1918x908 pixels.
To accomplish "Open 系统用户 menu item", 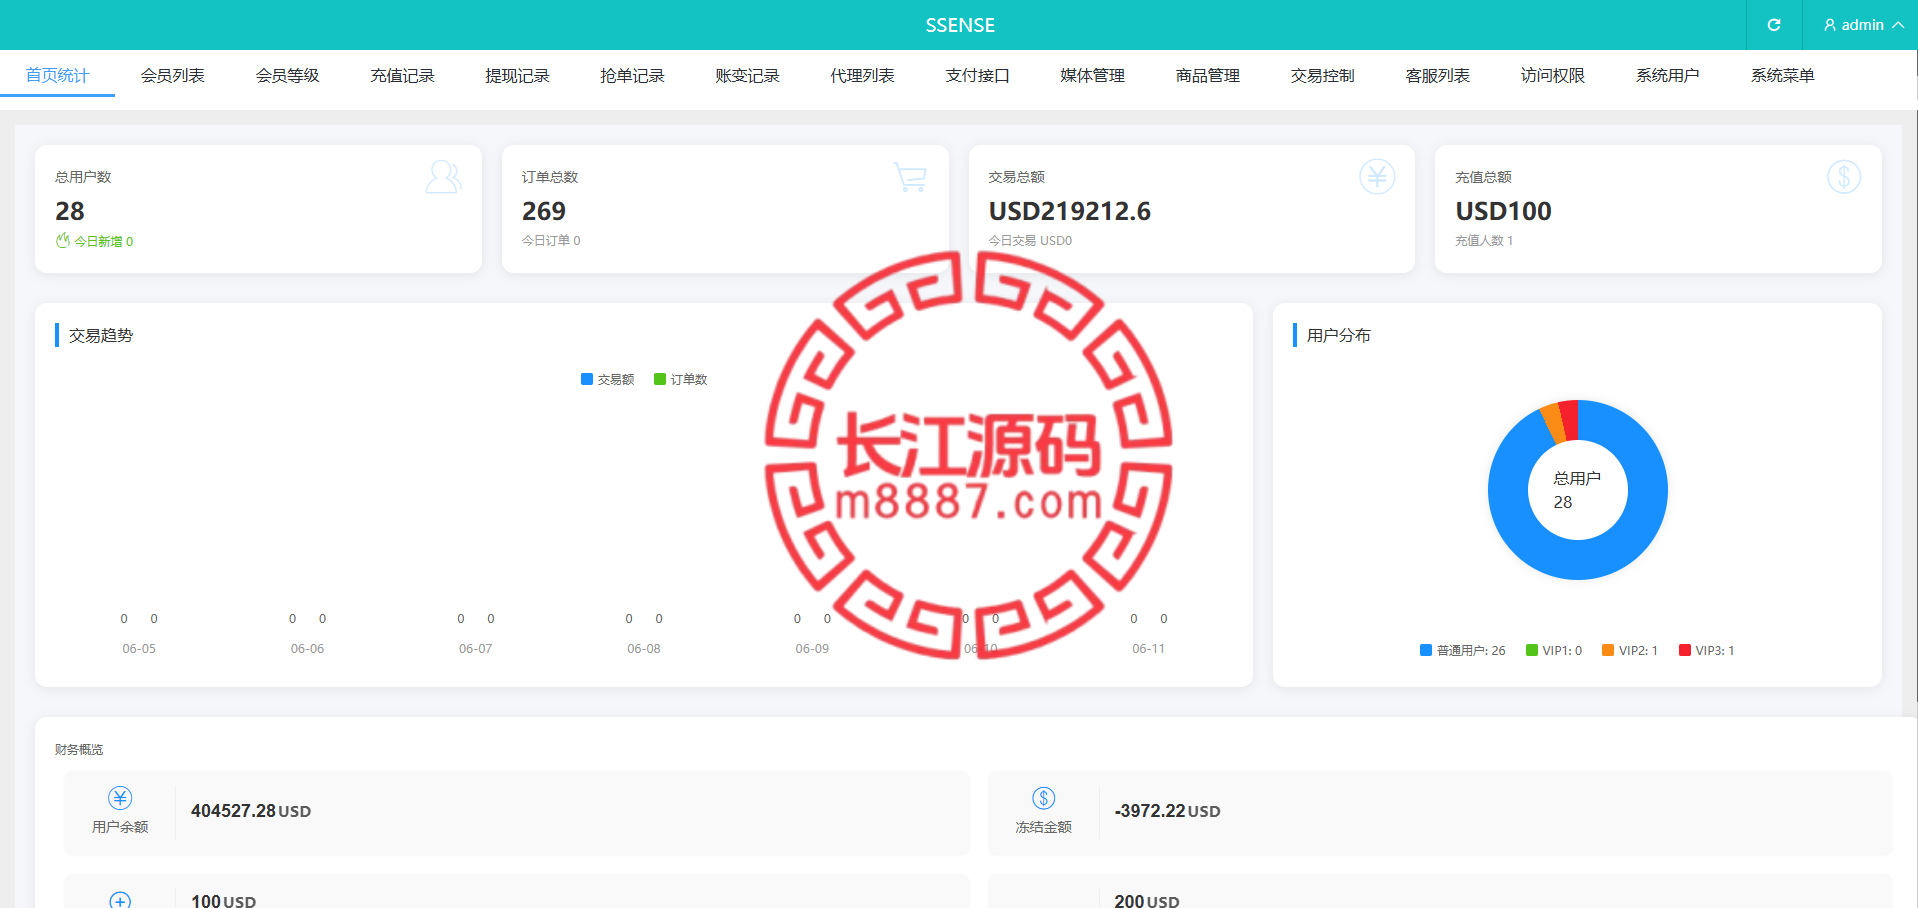I will coord(1667,75).
